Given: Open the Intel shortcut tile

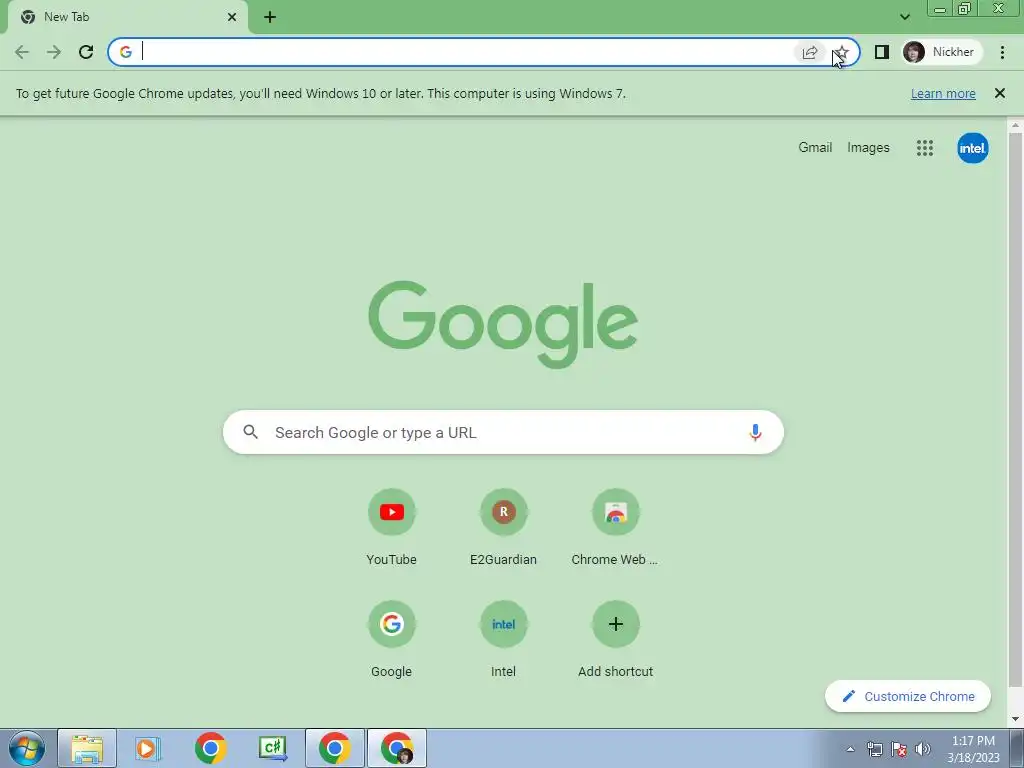Looking at the screenshot, I should click(x=503, y=640).
